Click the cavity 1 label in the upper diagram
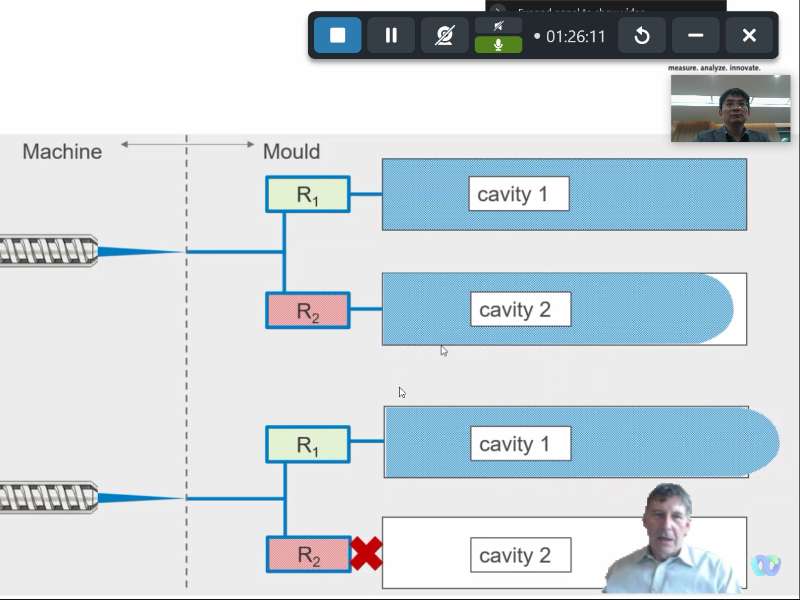Viewport: 800px width, 600px height. (518, 194)
